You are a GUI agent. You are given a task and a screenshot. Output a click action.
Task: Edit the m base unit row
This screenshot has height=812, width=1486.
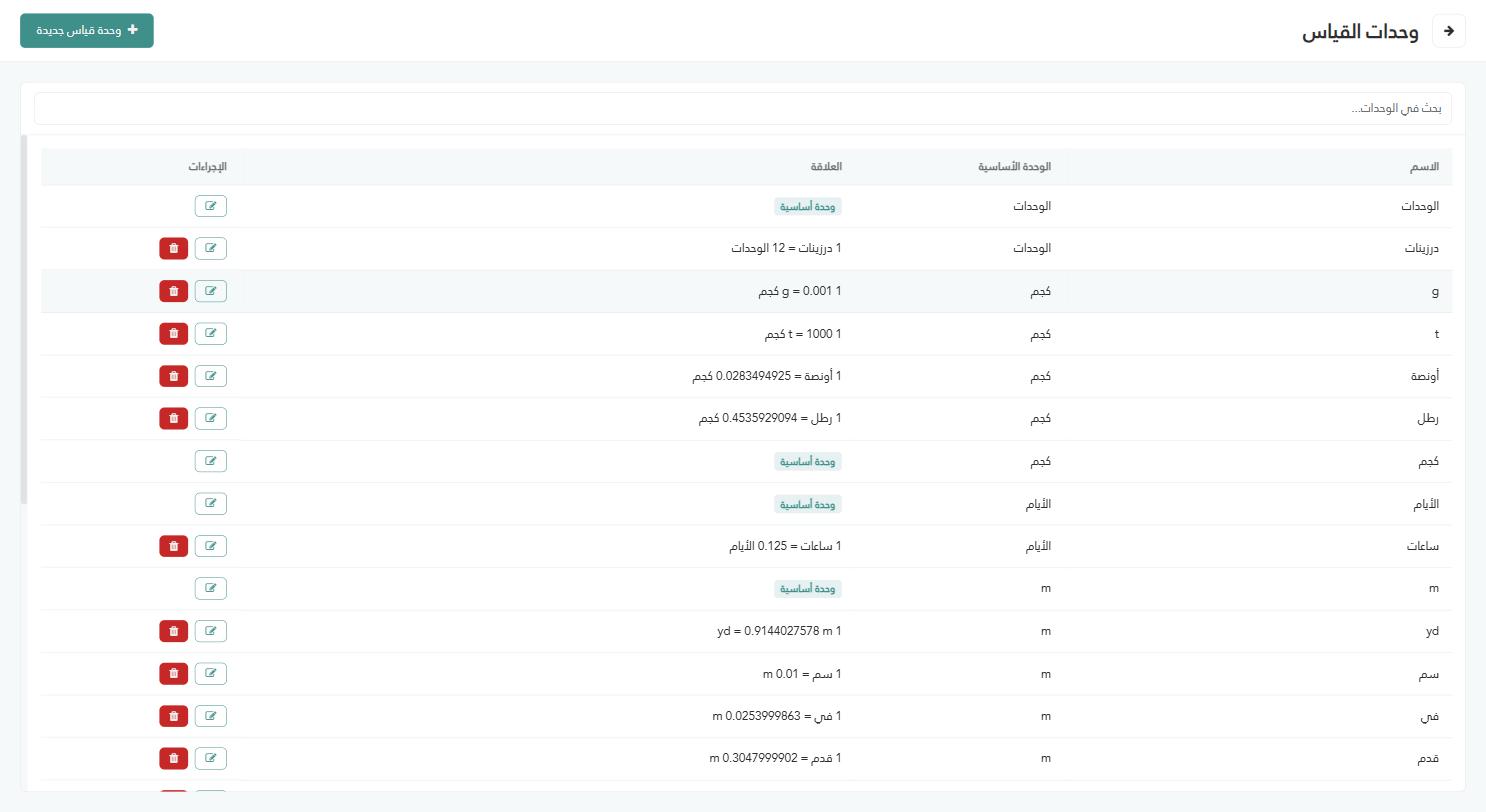211,588
